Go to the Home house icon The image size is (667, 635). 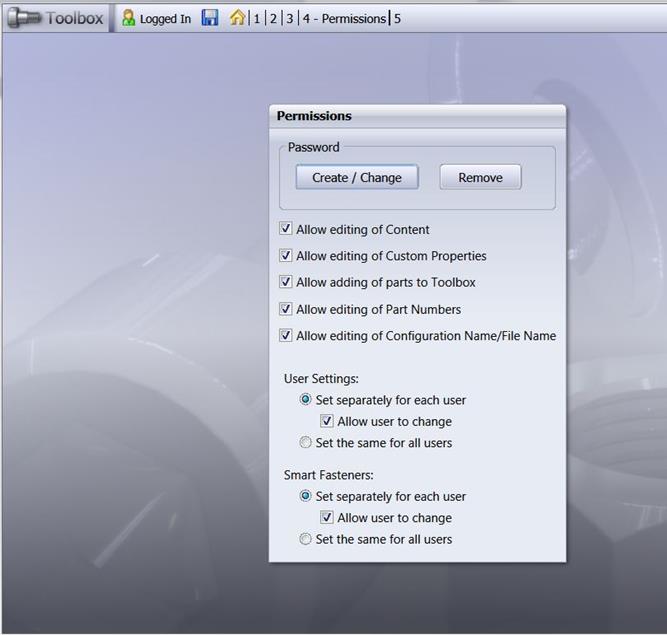point(237,18)
